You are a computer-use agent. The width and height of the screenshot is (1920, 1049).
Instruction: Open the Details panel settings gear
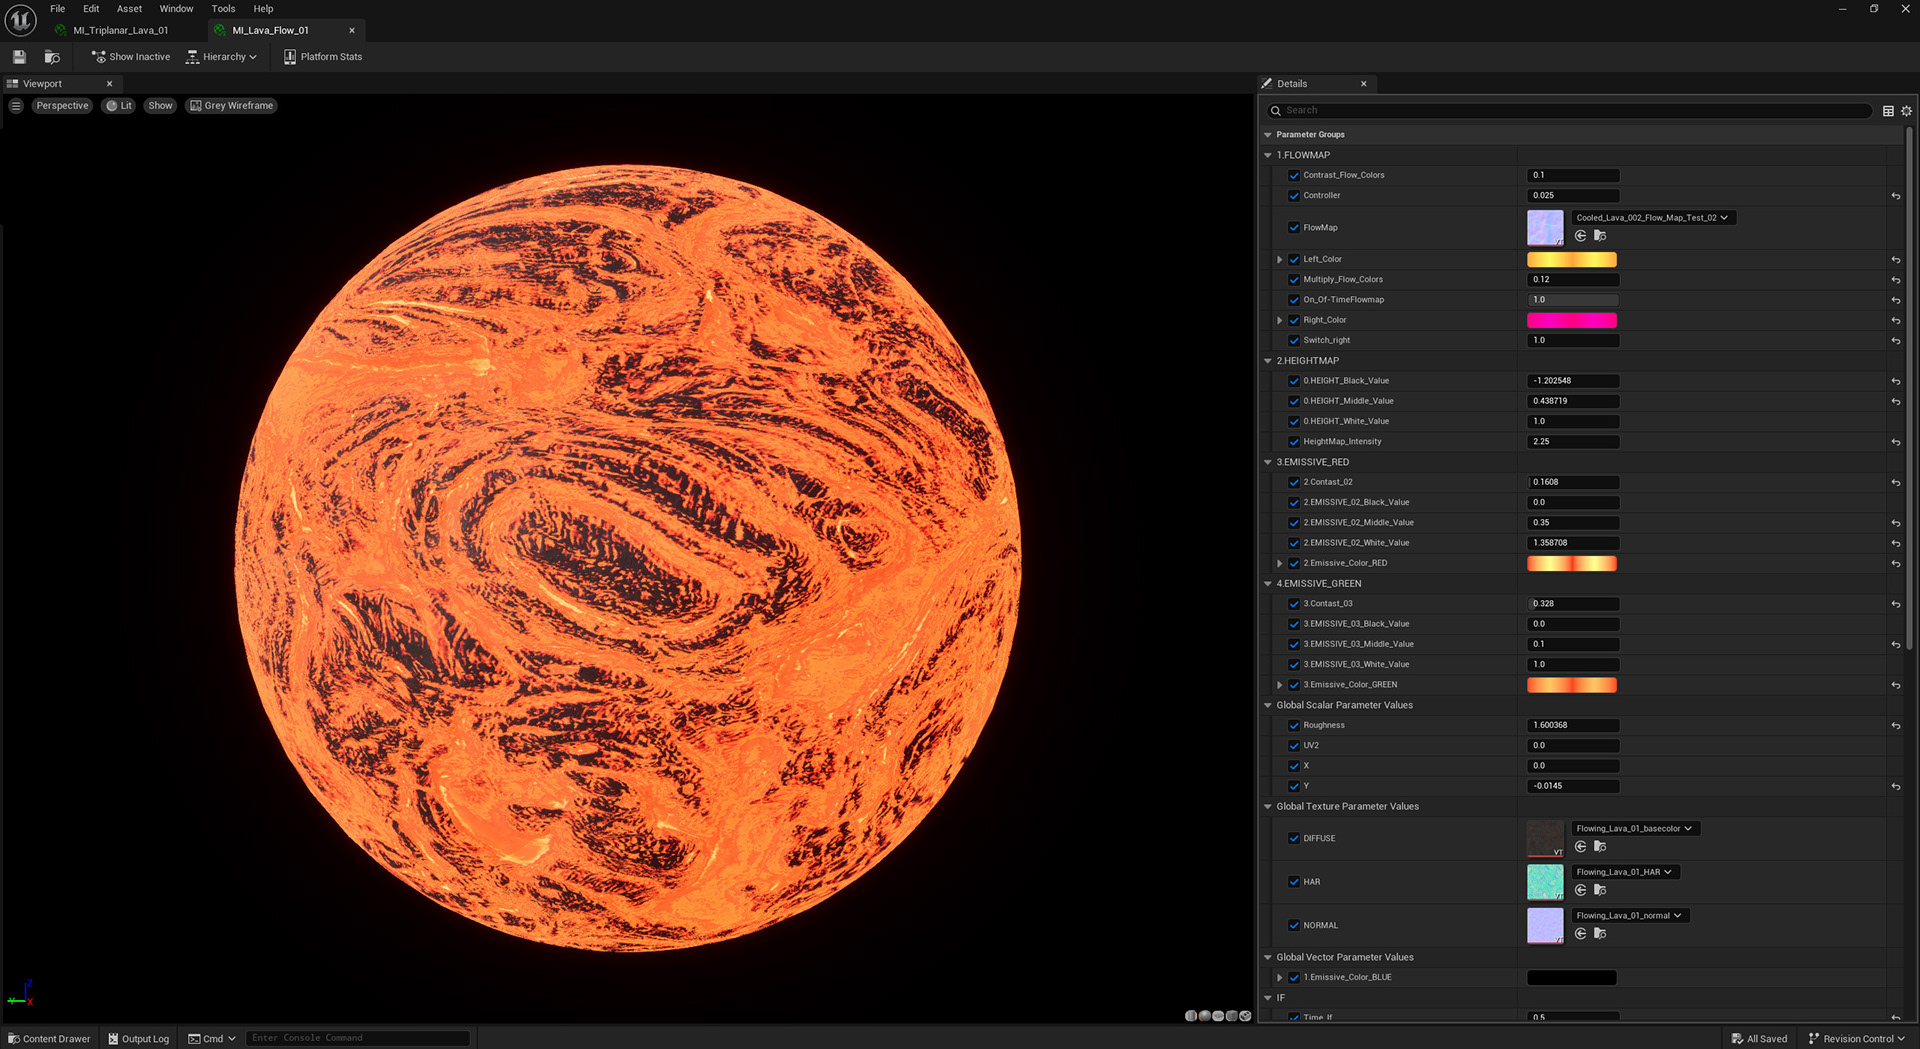1906,111
